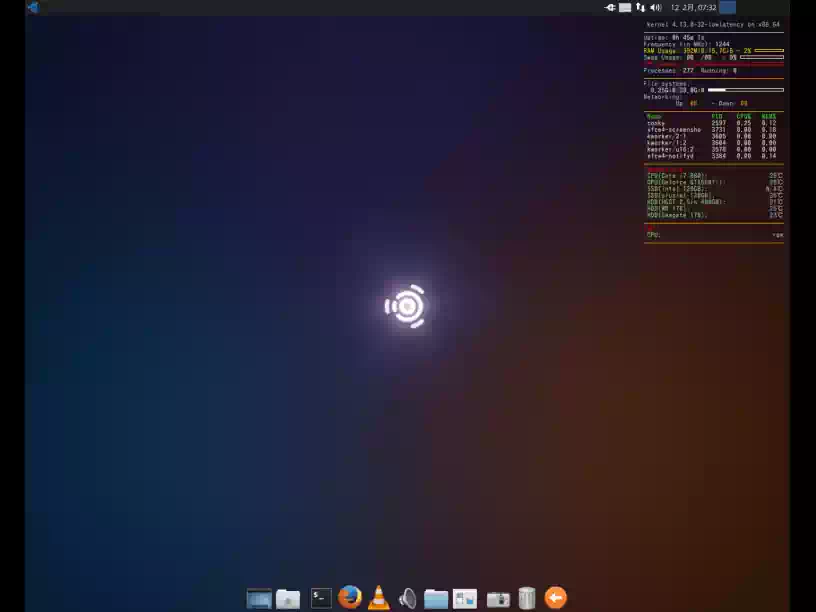Open VLC media player from the dock
Image resolution: width=816 pixels, height=612 pixels.
pyautogui.click(x=379, y=597)
